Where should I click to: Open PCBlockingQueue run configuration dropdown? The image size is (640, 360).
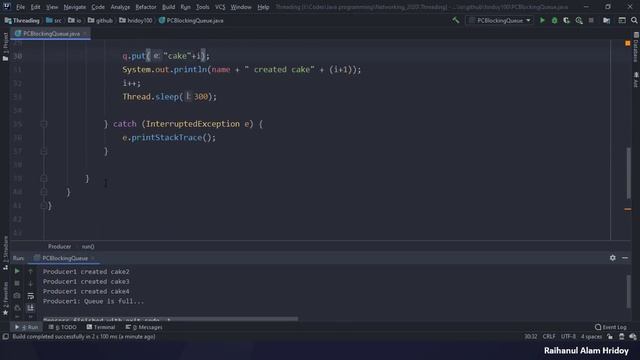(x=500, y=20)
